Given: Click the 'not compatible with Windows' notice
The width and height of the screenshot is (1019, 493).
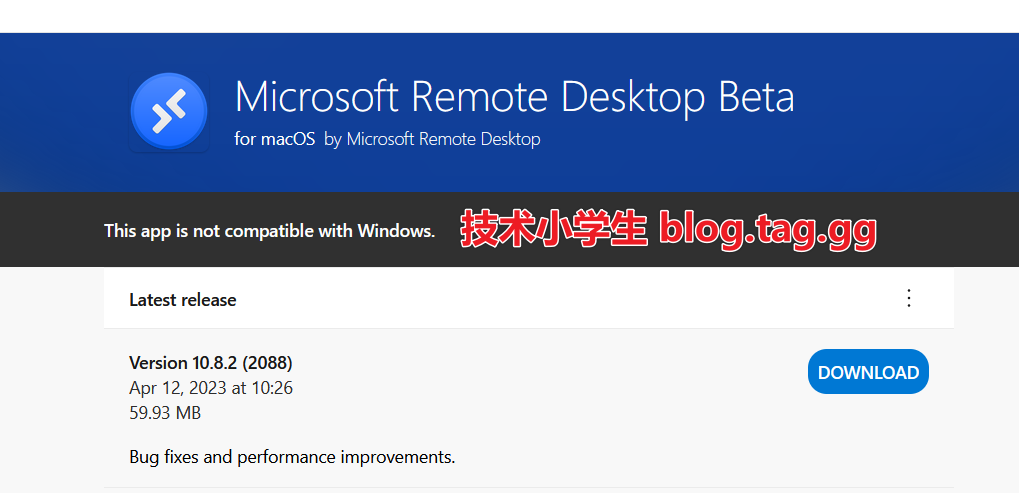Looking at the screenshot, I should pyautogui.click(x=269, y=231).
